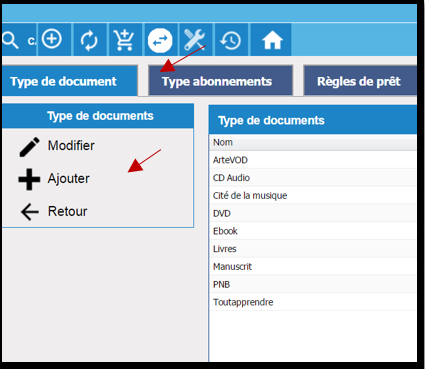This screenshot has width=425, height=369.
Task: Select the Manuscrit row
Action: [x=313, y=267]
